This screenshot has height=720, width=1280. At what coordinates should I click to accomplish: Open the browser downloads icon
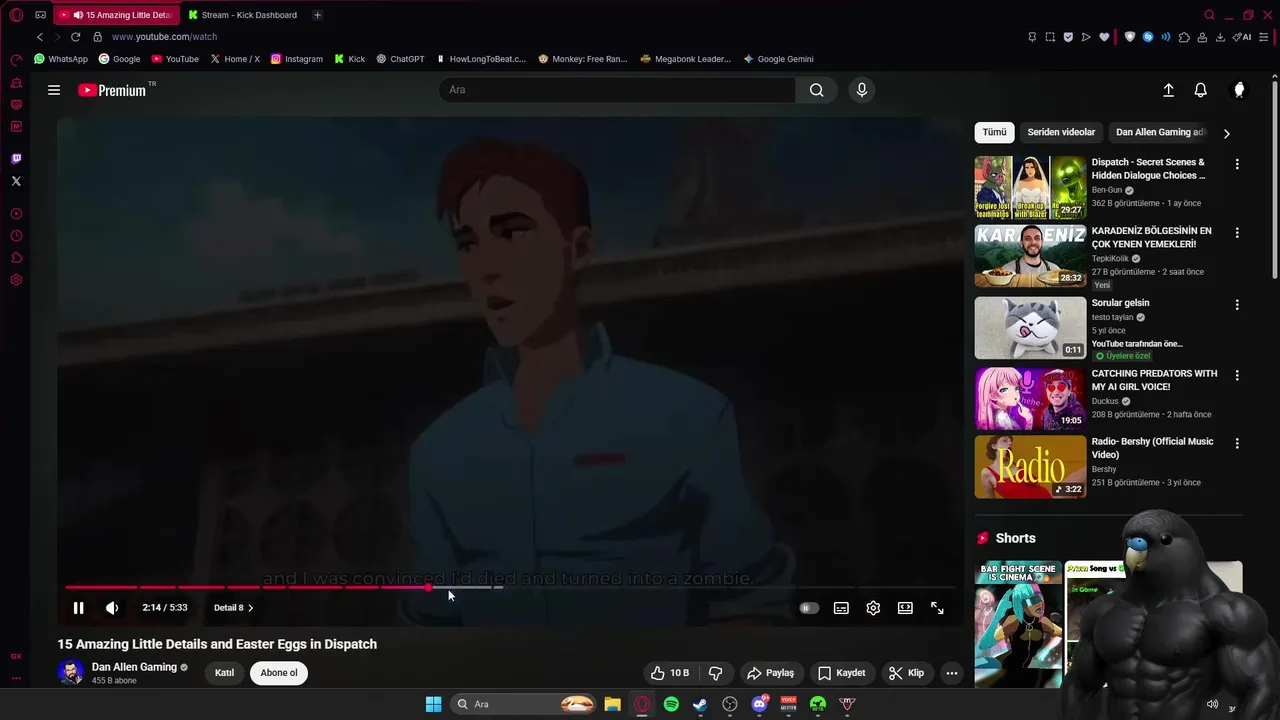(x=1220, y=37)
